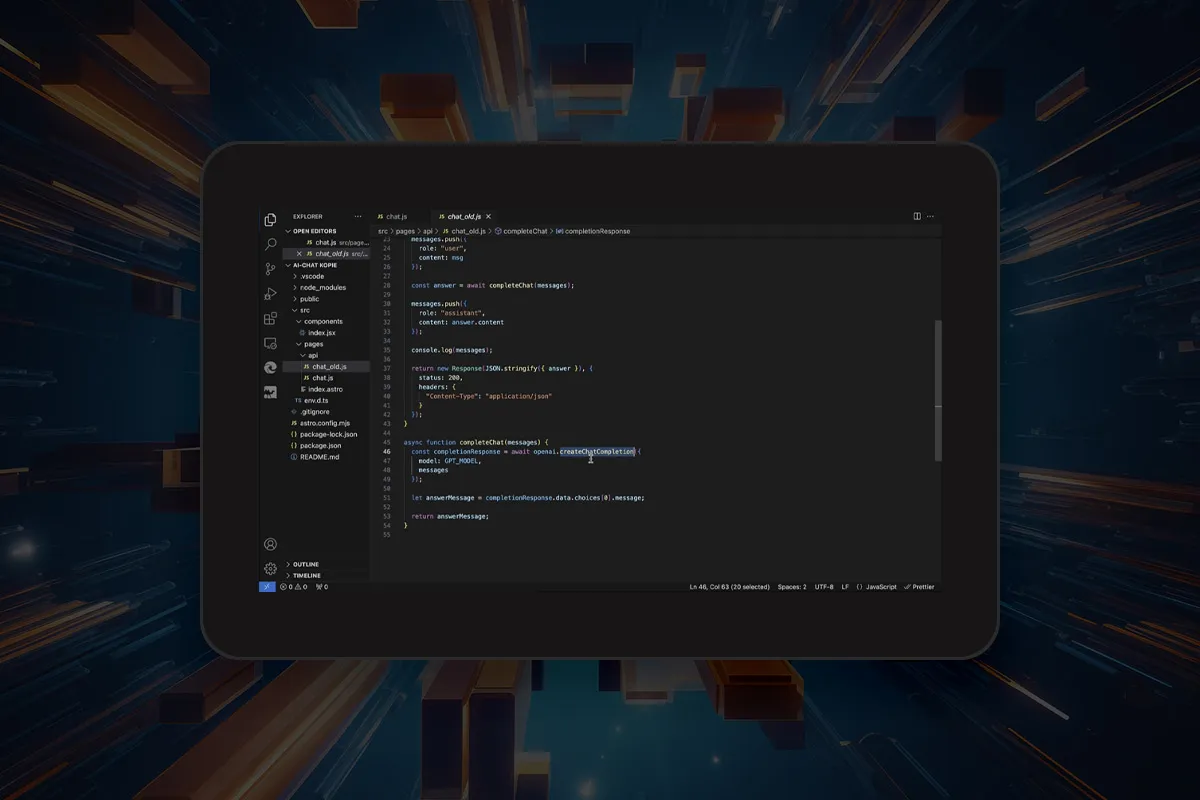Image resolution: width=1200 pixels, height=800 pixels.
Task: Open the Extensions view
Action: click(x=270, y=318)
